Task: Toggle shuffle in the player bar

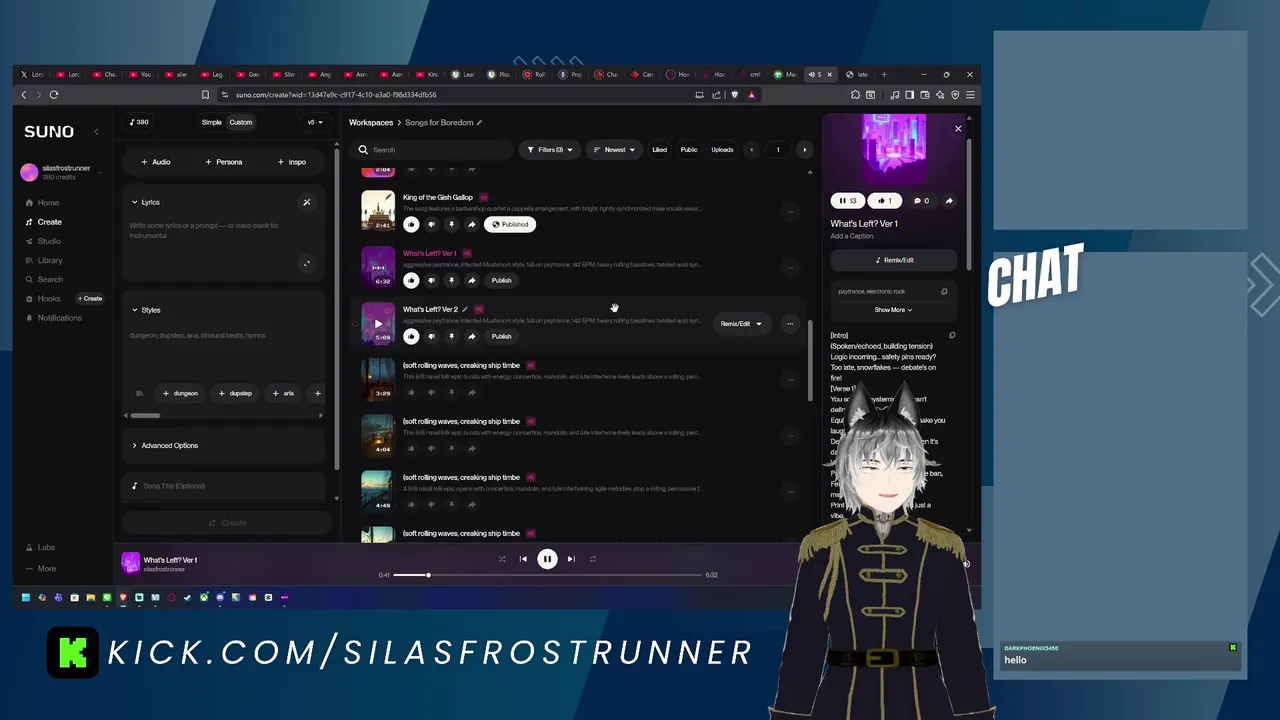Action: [x=502, y=559]
